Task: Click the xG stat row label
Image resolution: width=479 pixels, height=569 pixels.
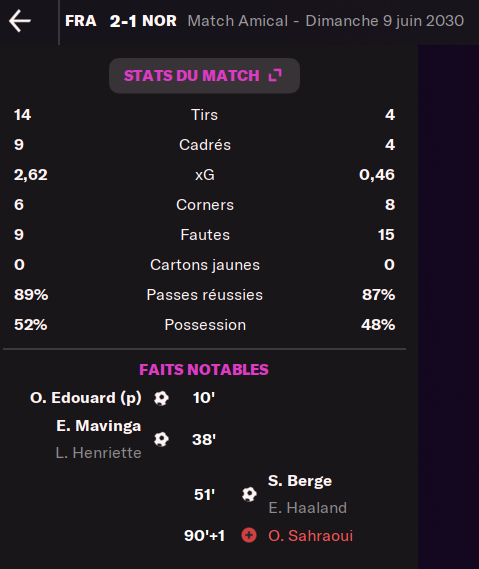Action: [x=205, y=175]
